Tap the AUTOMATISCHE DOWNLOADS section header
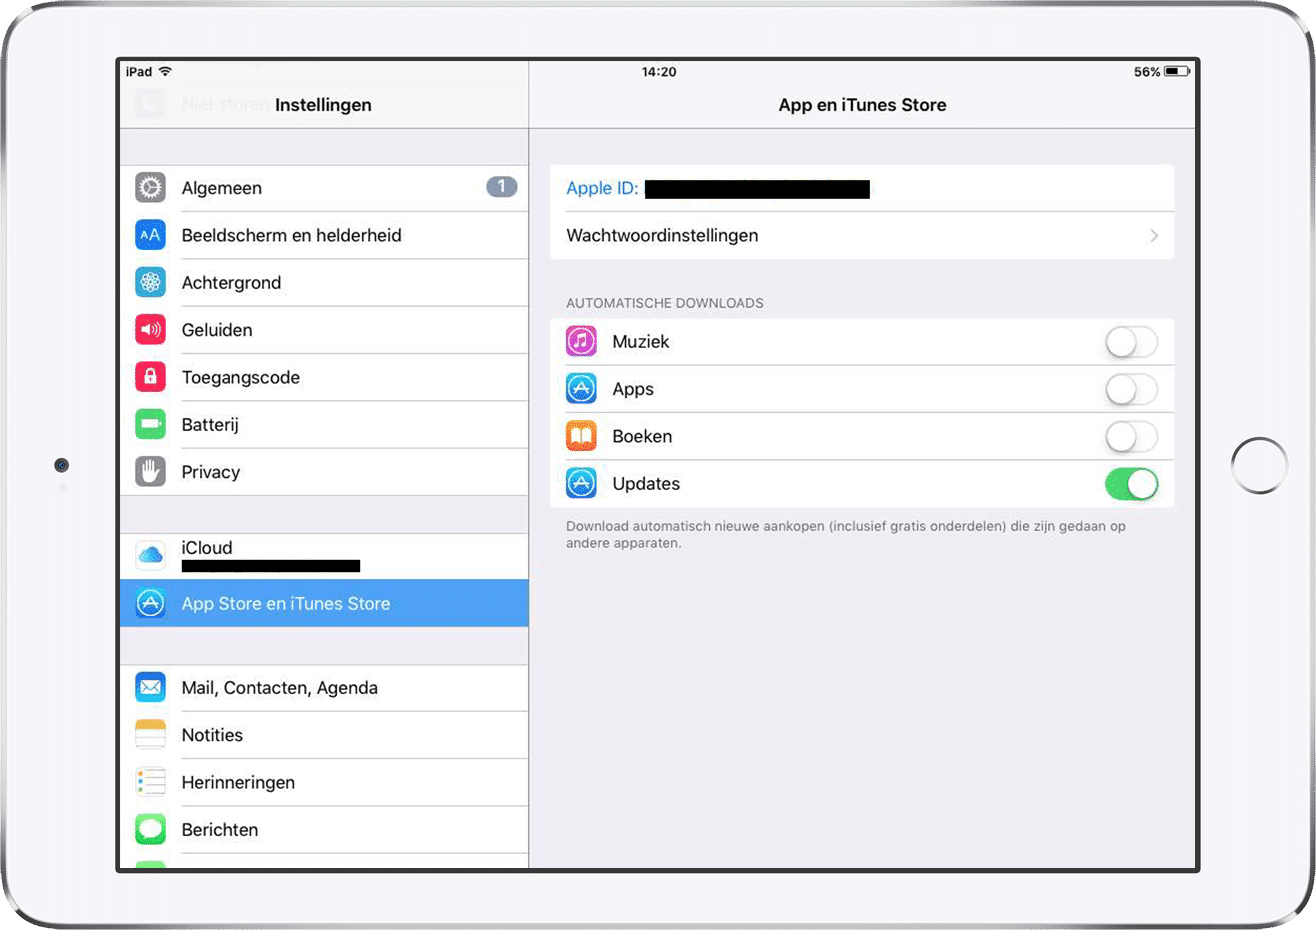This screenshot has width=1316, height=930. pos(665,303)
